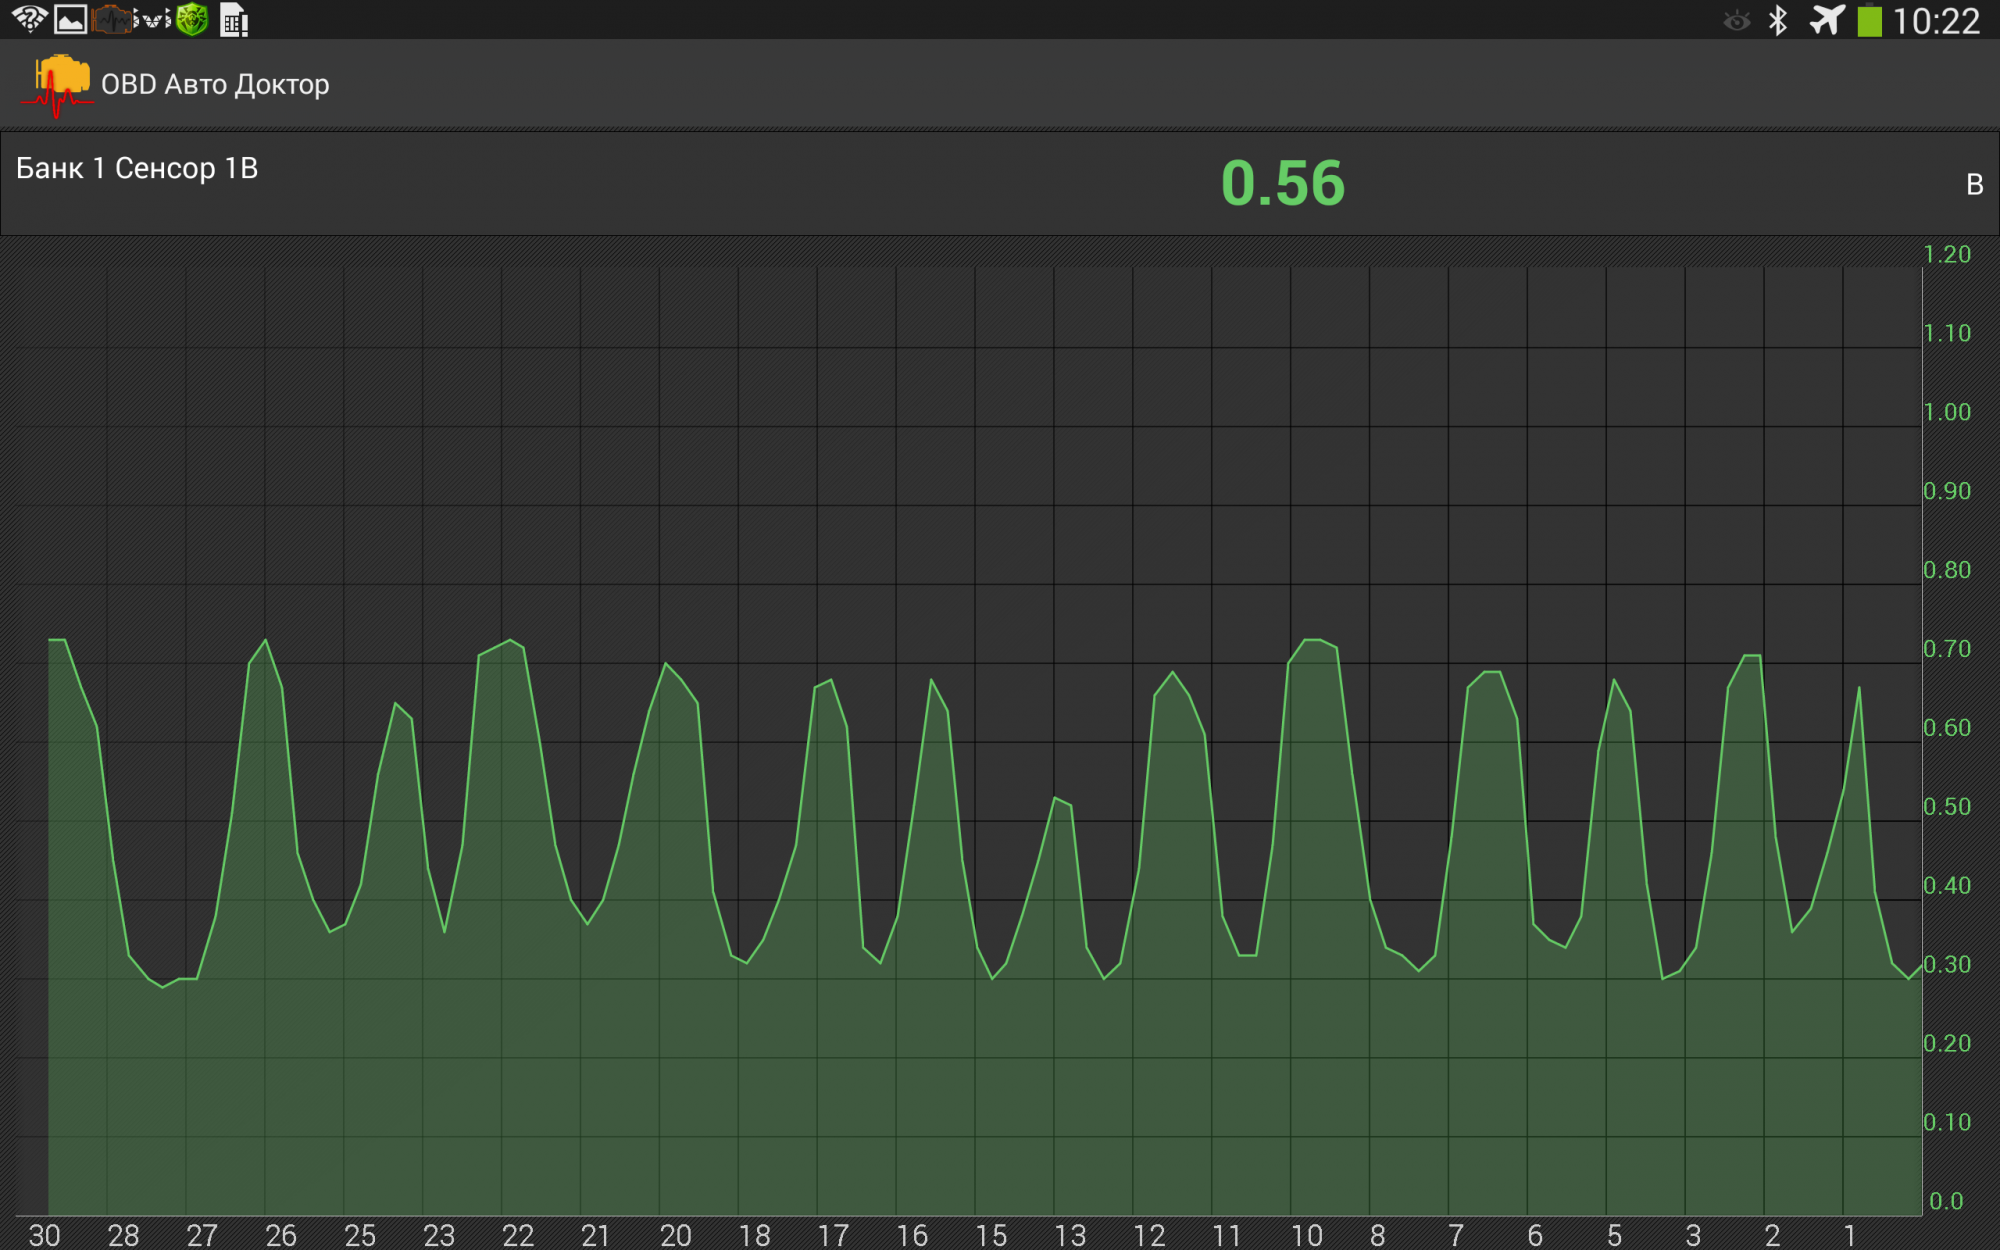This screenshot has width=2000, height=1250.
Task: Tap the SIM card alert icon
Action: pyautogui.click(x=234, y=20)
